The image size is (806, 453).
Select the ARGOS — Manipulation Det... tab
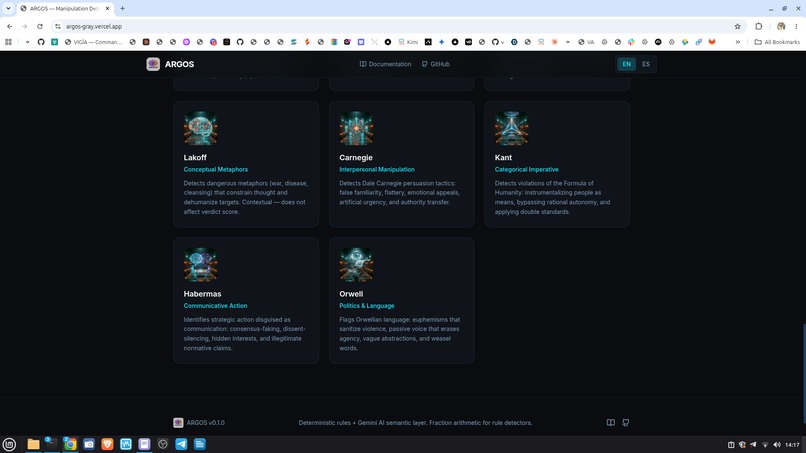64,8
